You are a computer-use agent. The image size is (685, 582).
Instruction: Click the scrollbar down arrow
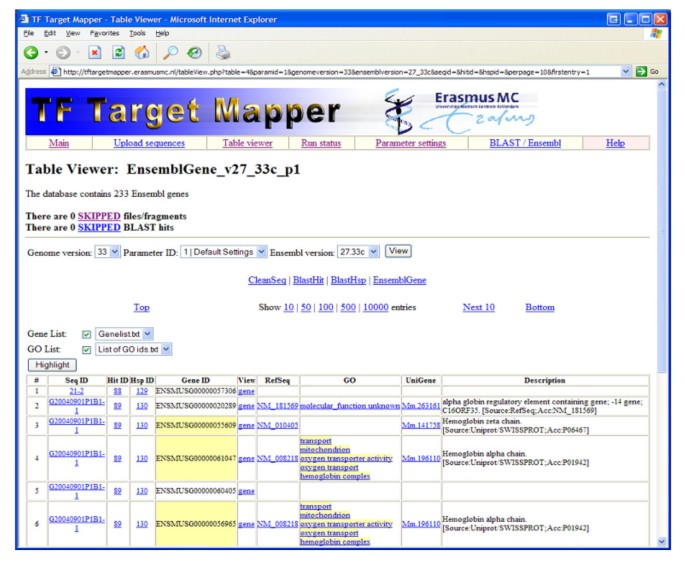[661, 542]
